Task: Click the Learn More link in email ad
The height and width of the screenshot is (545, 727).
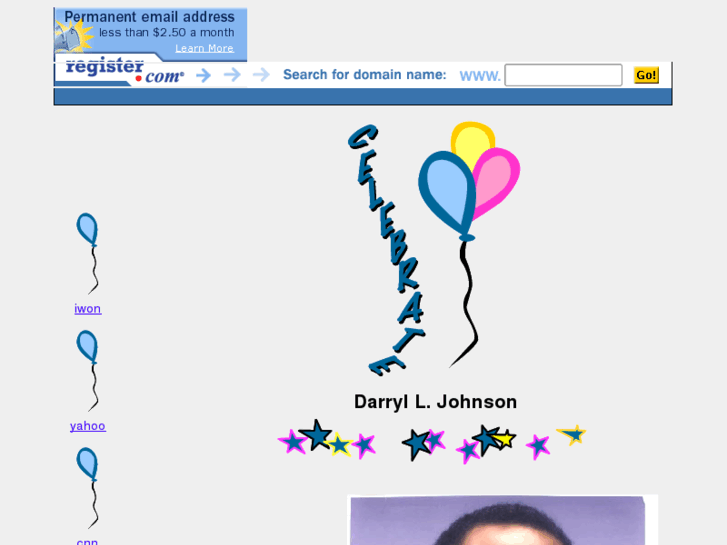Action: [x=204, y=48]
